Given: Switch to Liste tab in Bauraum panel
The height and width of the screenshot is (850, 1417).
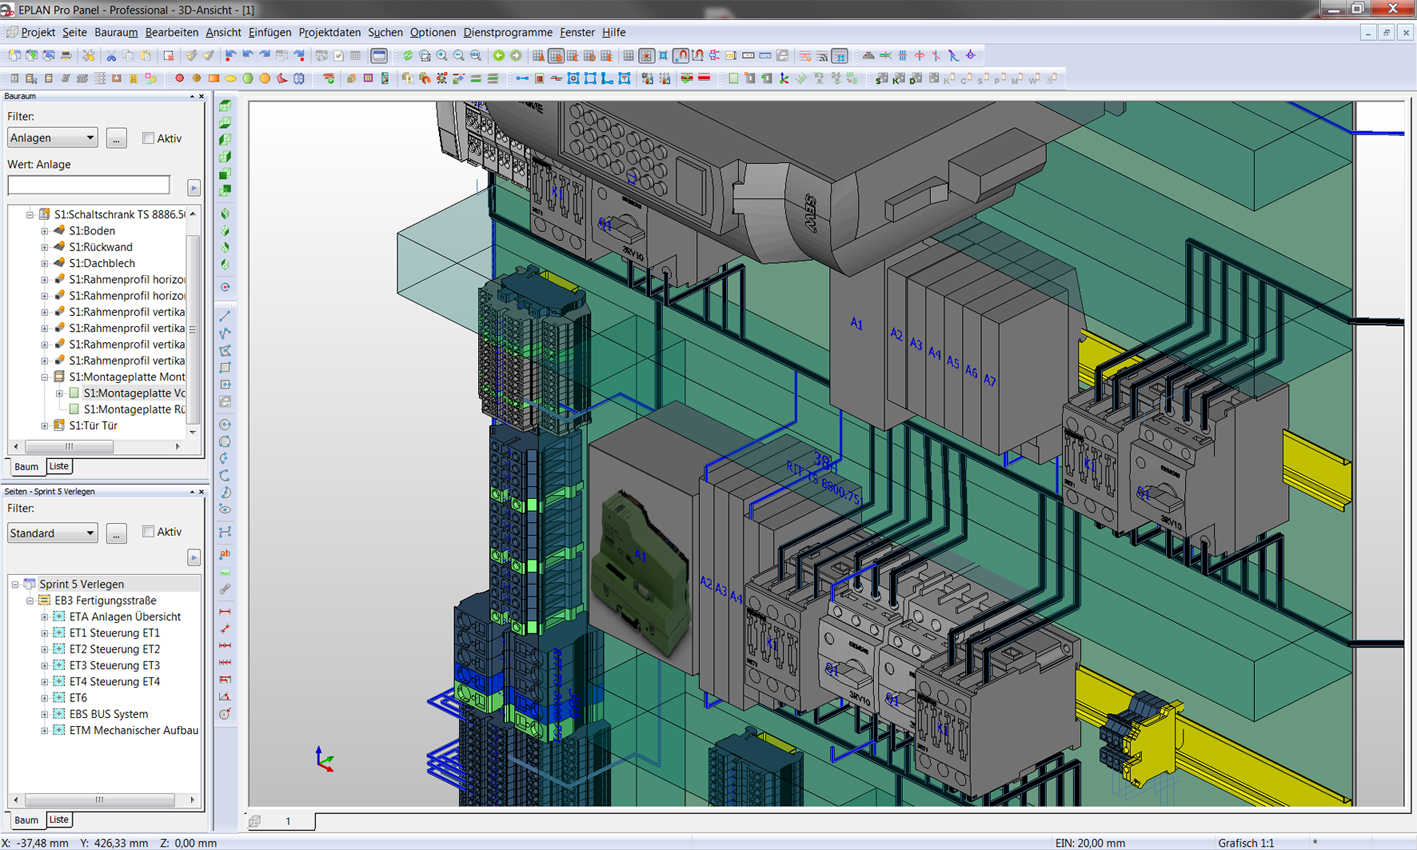Looking at the screenshot, I should click(x=59, y=466).
